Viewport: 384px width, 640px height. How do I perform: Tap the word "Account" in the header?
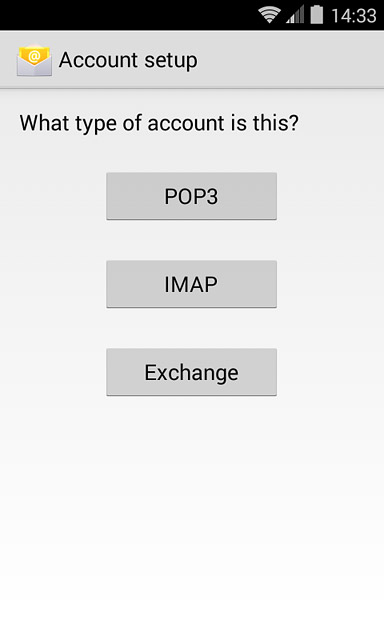(98, 60)
